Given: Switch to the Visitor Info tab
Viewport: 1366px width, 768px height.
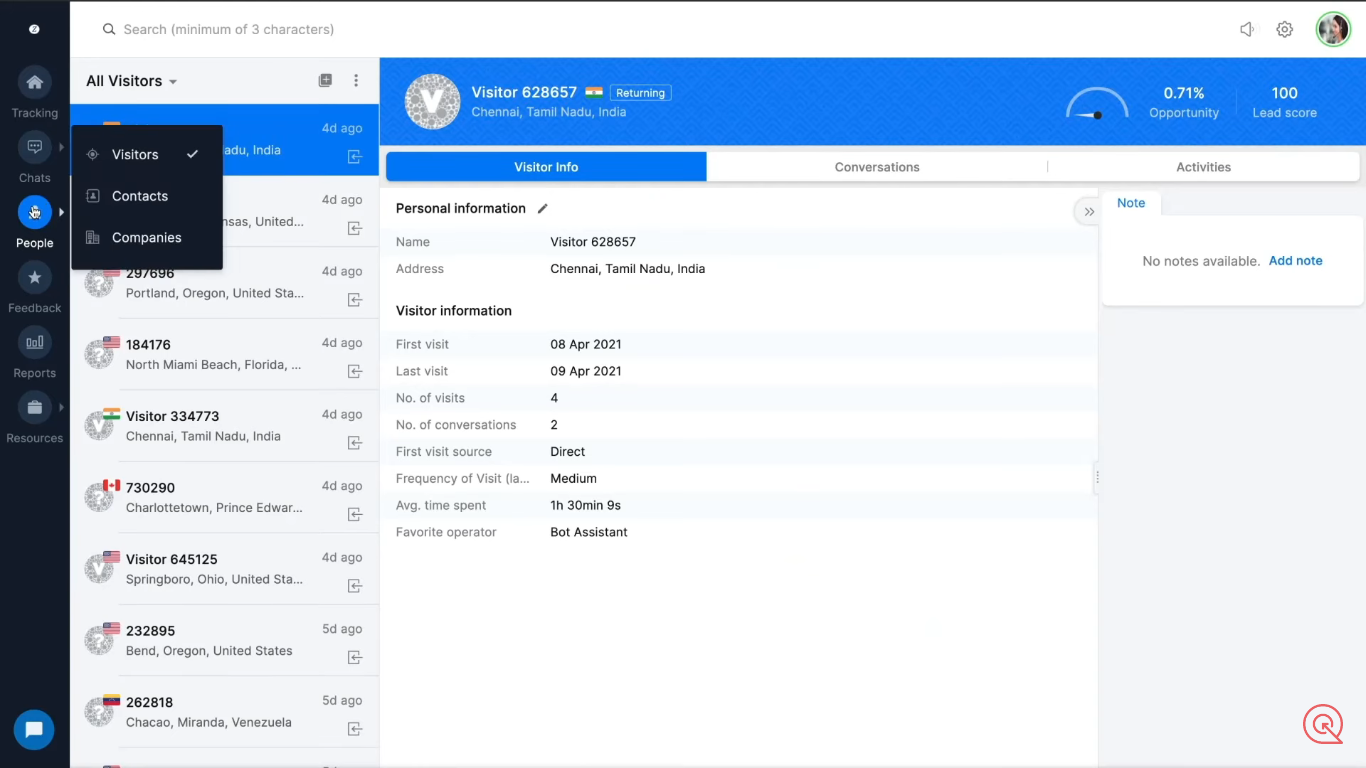Looking at the screenshot, I should click(546, 167).
